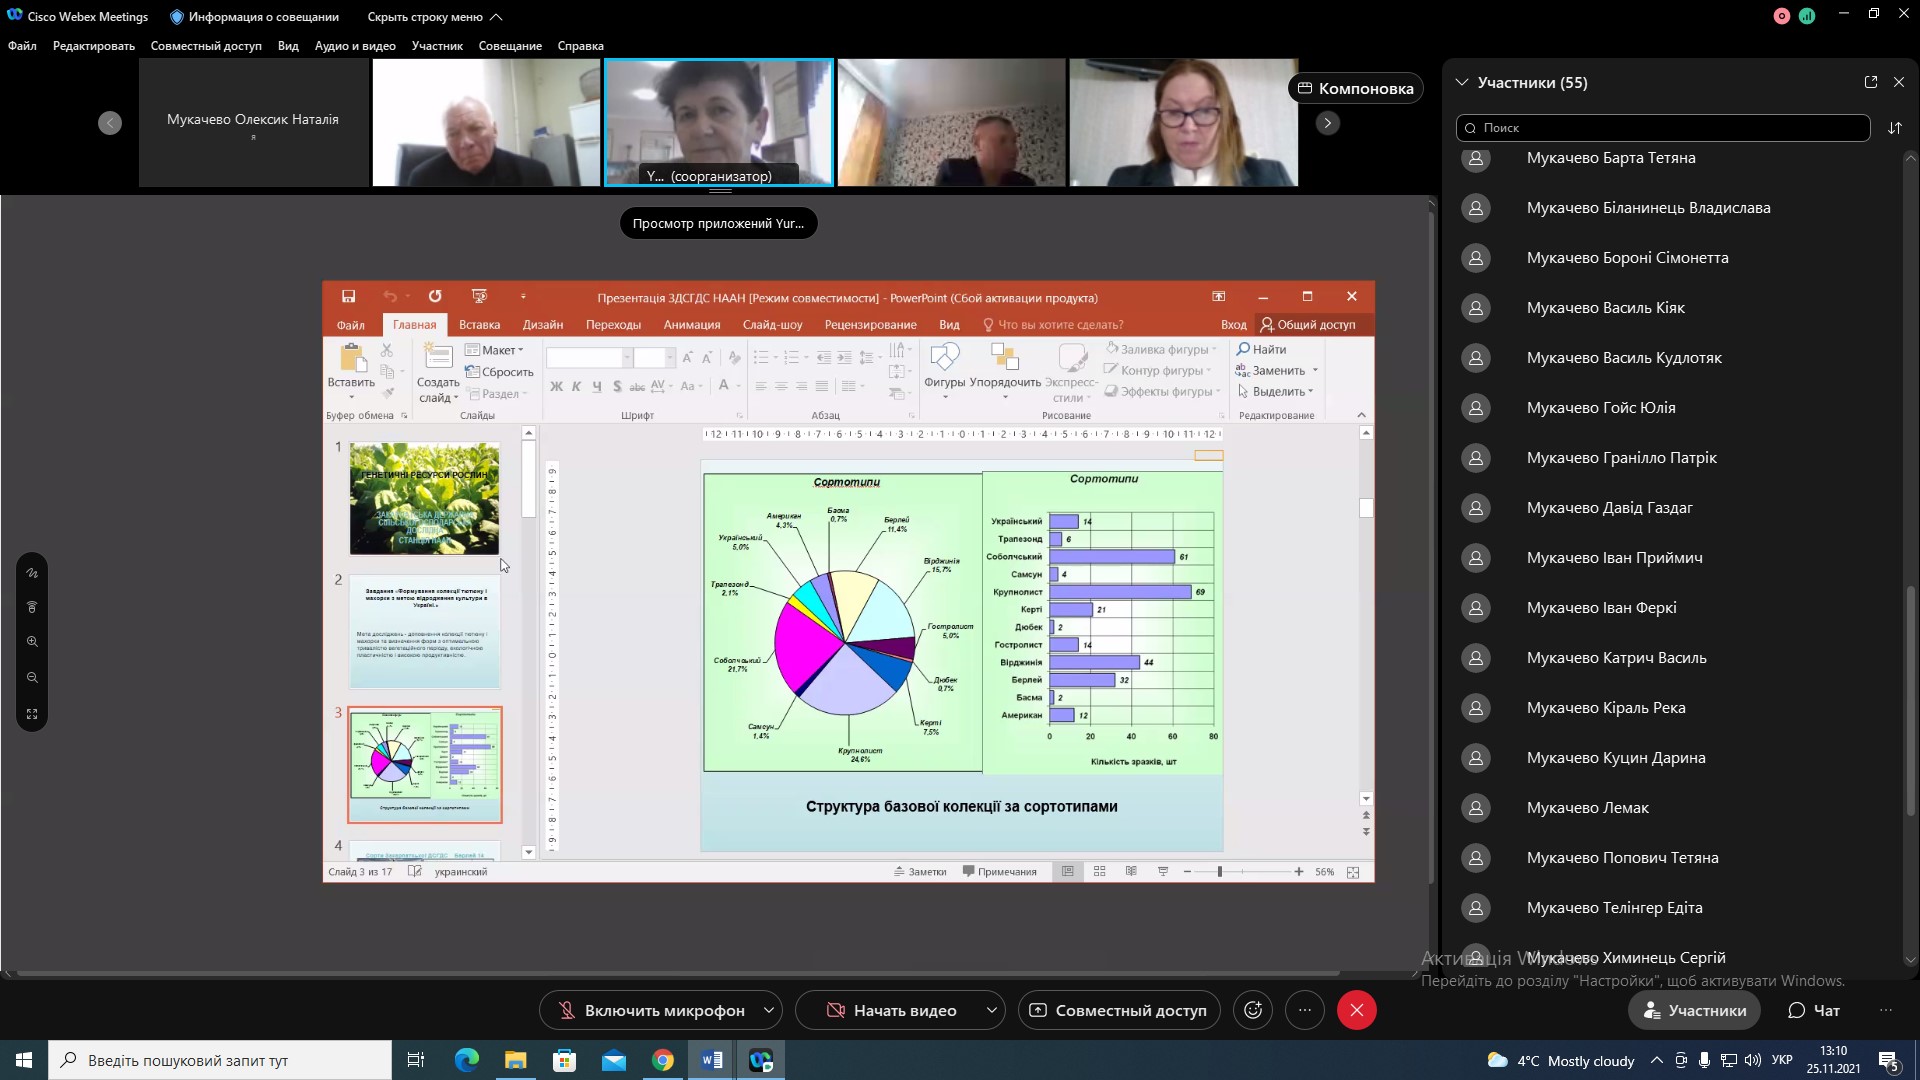1920x1080 pixels.
Task: Click the participants search field
Action: pos(1663,128)
